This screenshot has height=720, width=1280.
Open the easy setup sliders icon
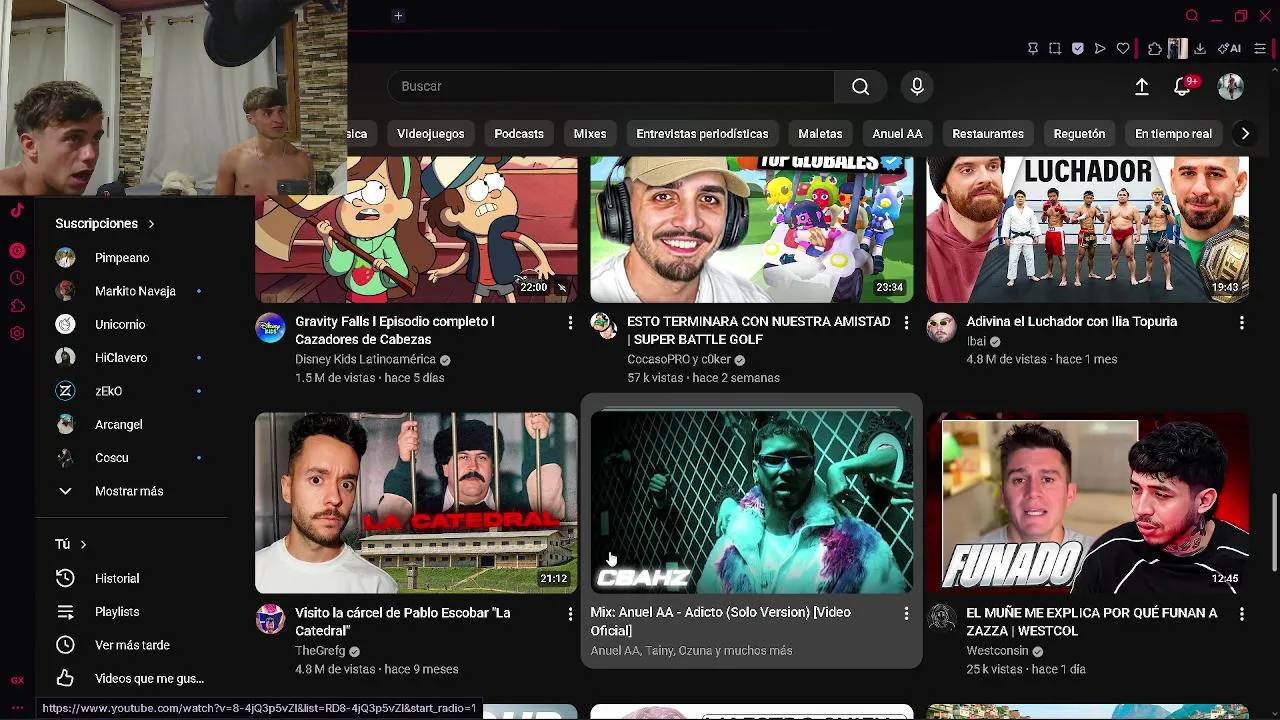point(1260,48)
